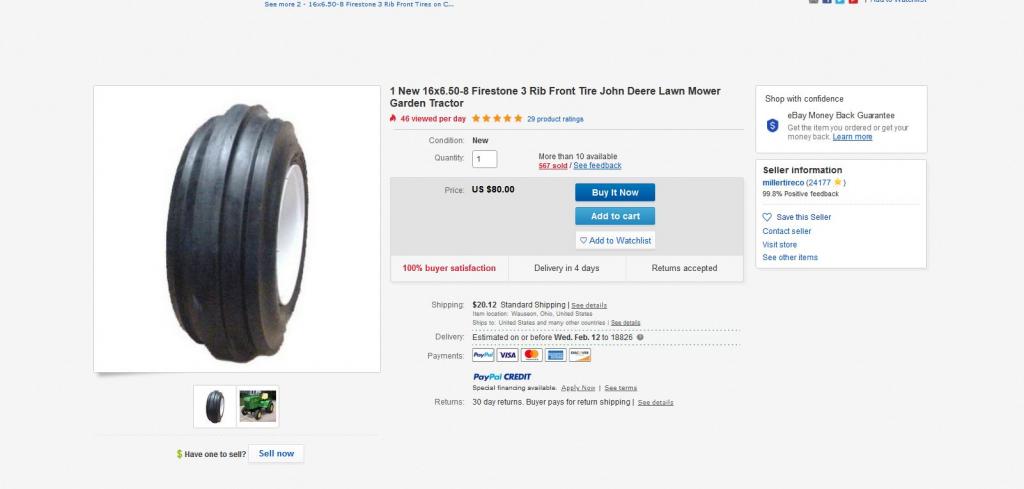1024x489 pixels.
Task: Click the Money Back Guarantee shield icon
Action: click(x=773, y=125)
